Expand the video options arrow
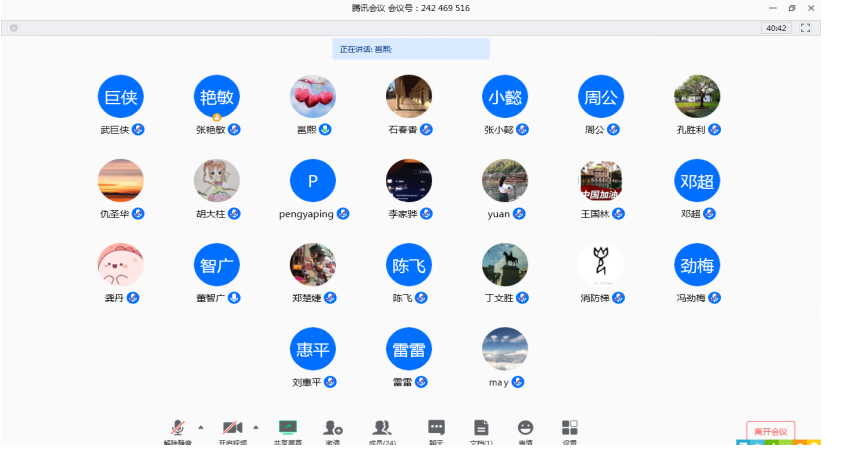842x451 pixels. [256, 427]
